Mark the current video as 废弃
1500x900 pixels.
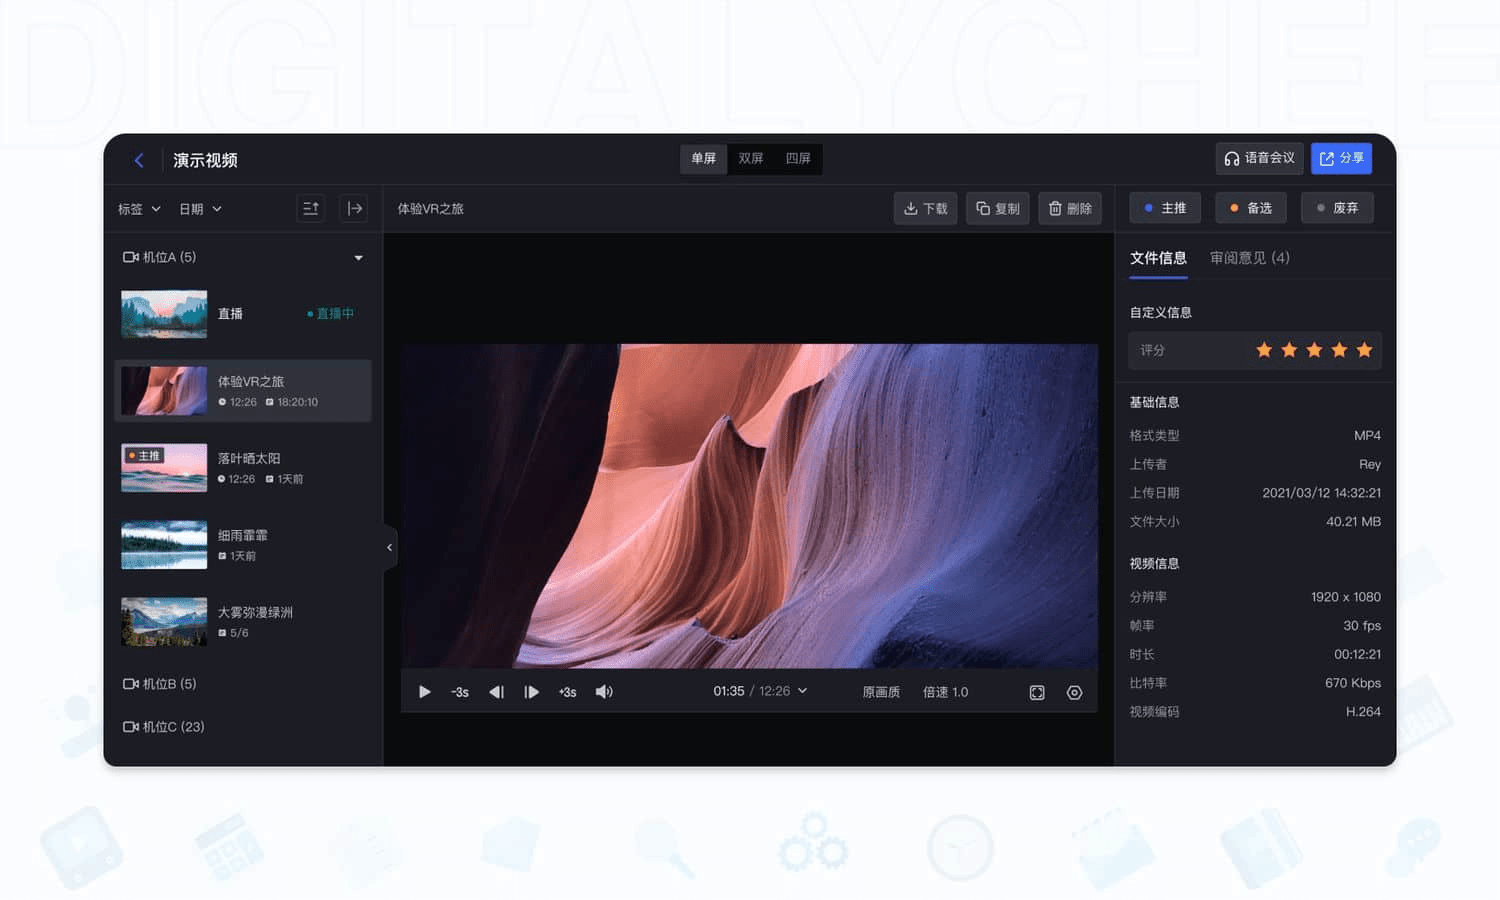pyautogui.click(x=1337, y=207)
